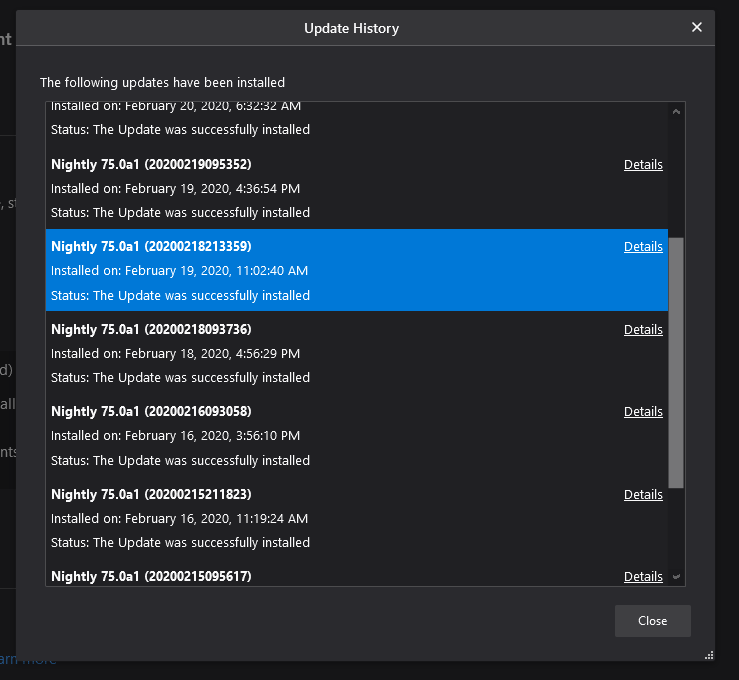Select Nightly 75.0a1 (20200218213359) entry

[357, 270]
